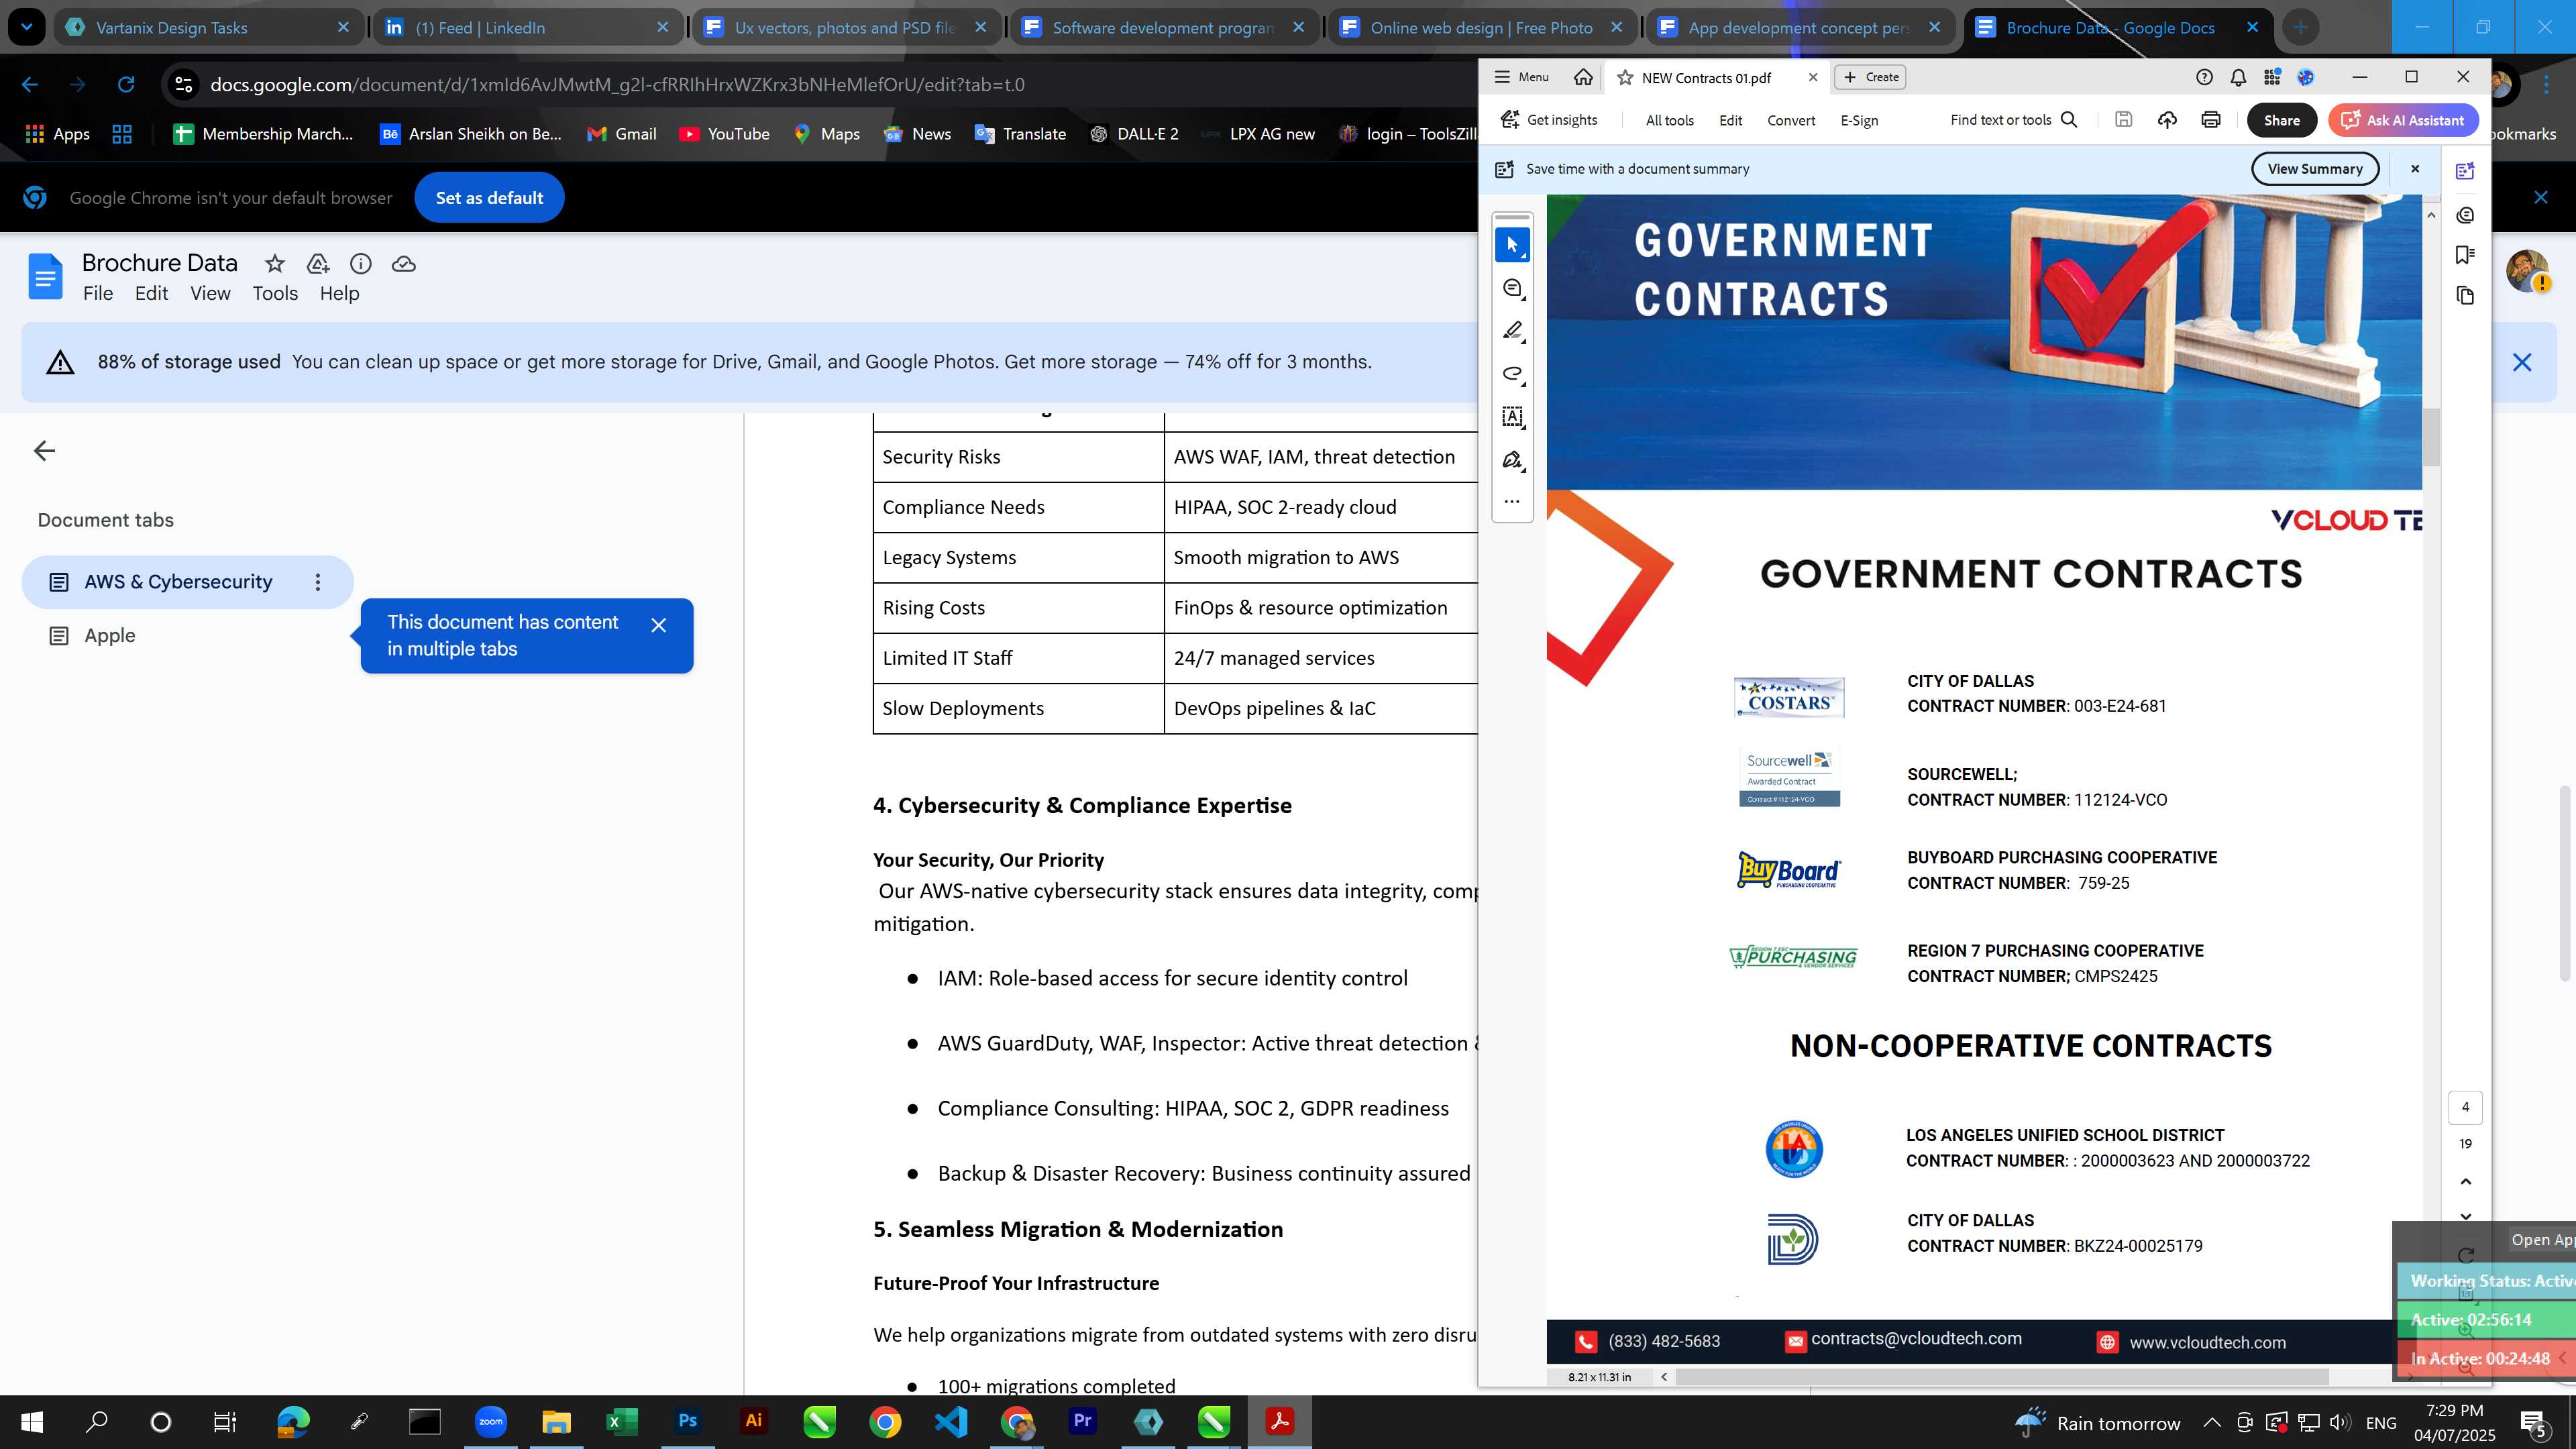Open the comments panel icon
Screen dimensions: 2576x1449
tap(2465, 215)
